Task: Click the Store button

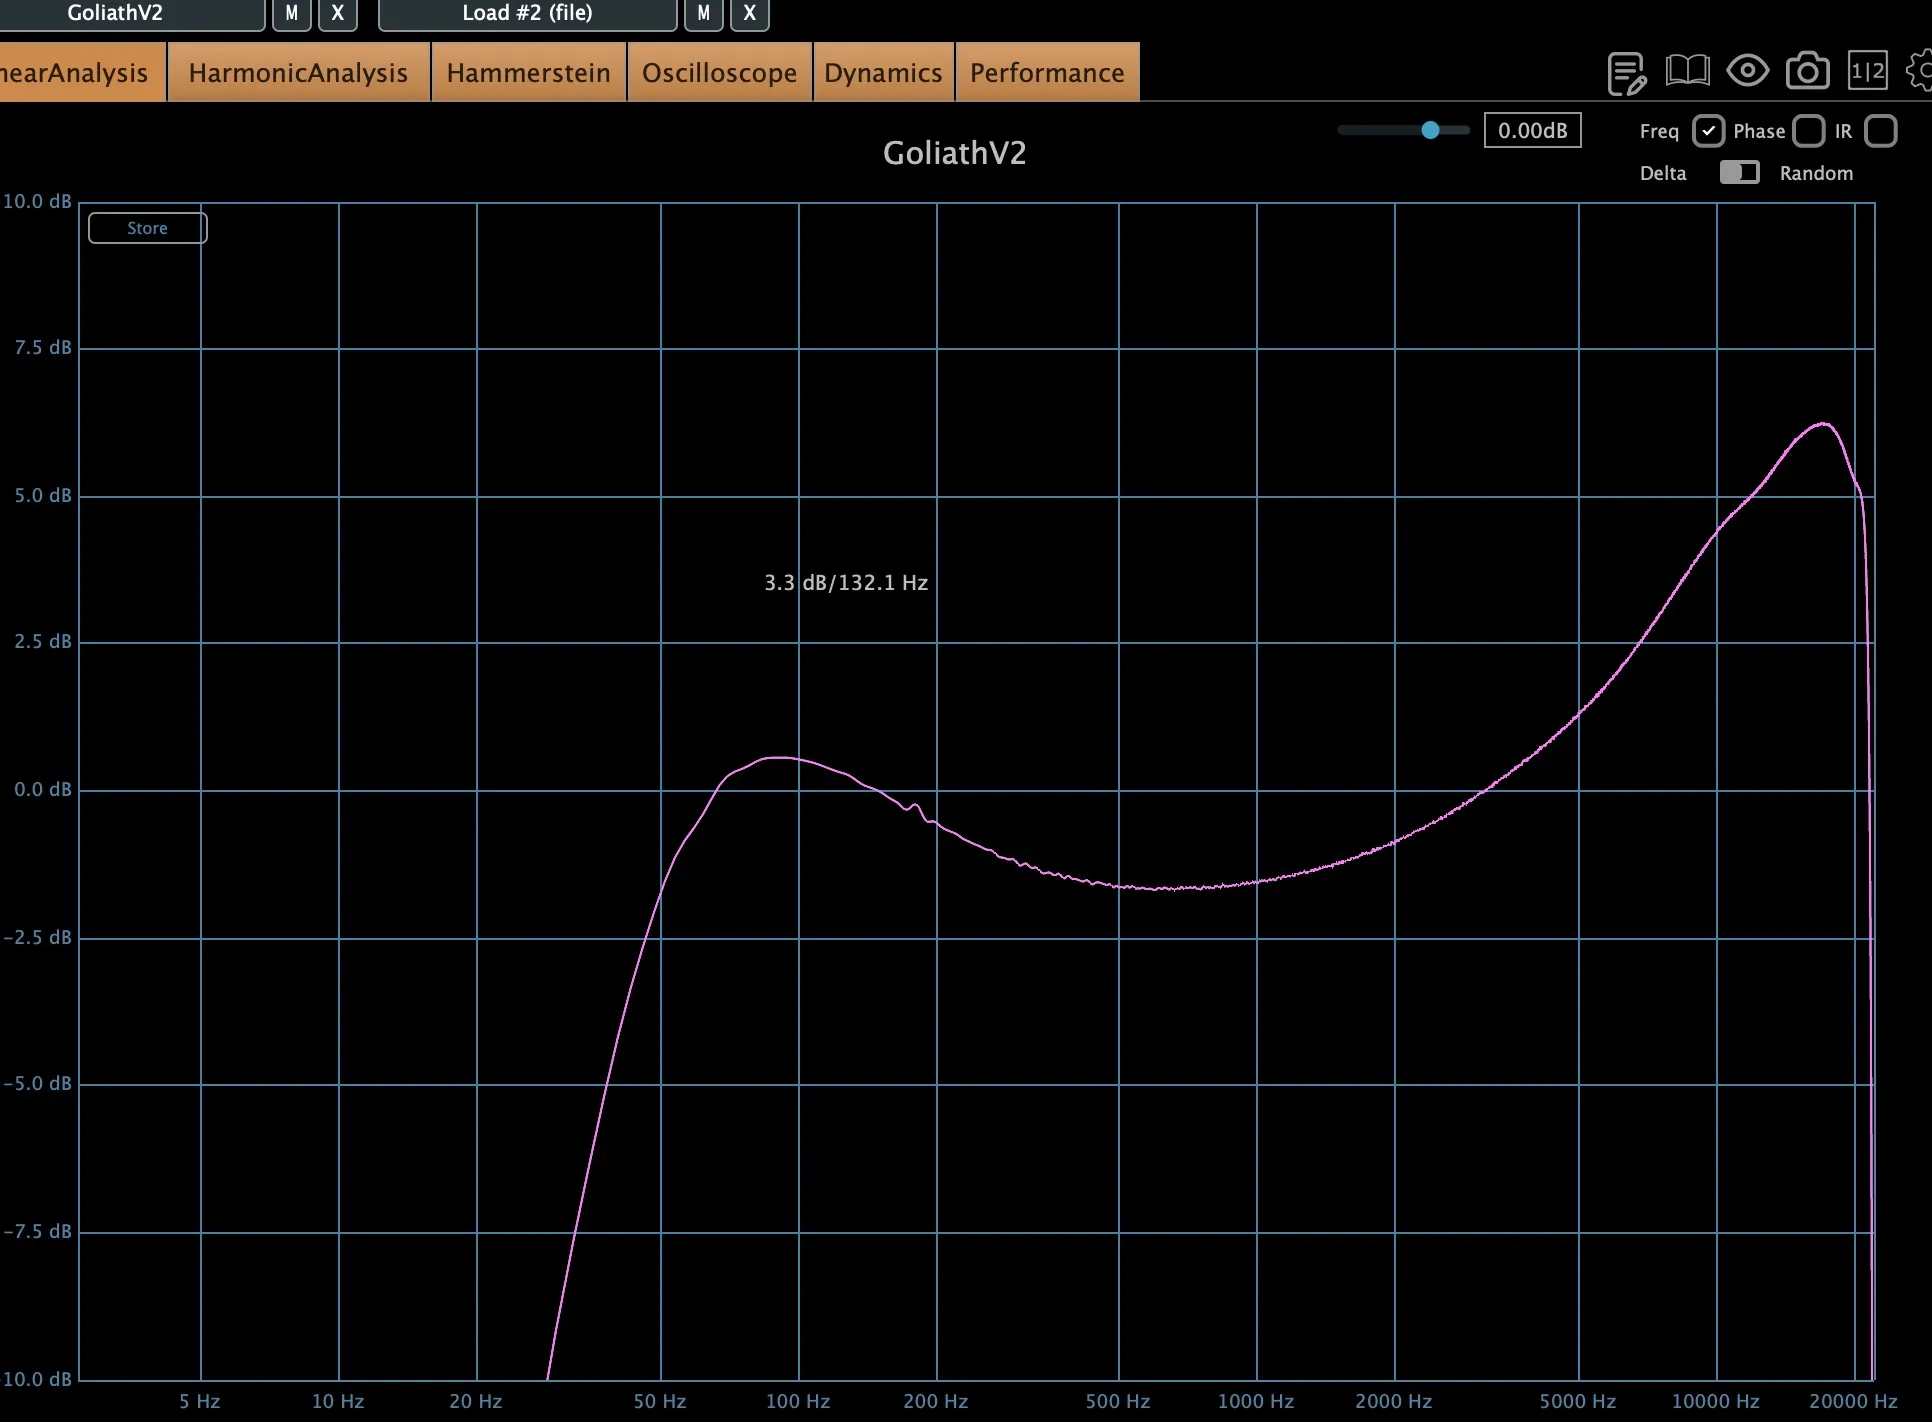Action: (146, 227)
